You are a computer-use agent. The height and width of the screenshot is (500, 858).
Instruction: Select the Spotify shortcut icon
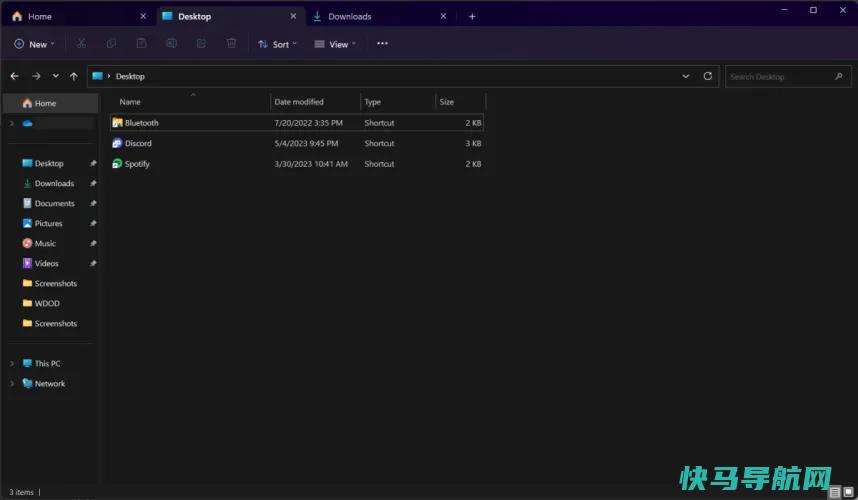point(117,164)
